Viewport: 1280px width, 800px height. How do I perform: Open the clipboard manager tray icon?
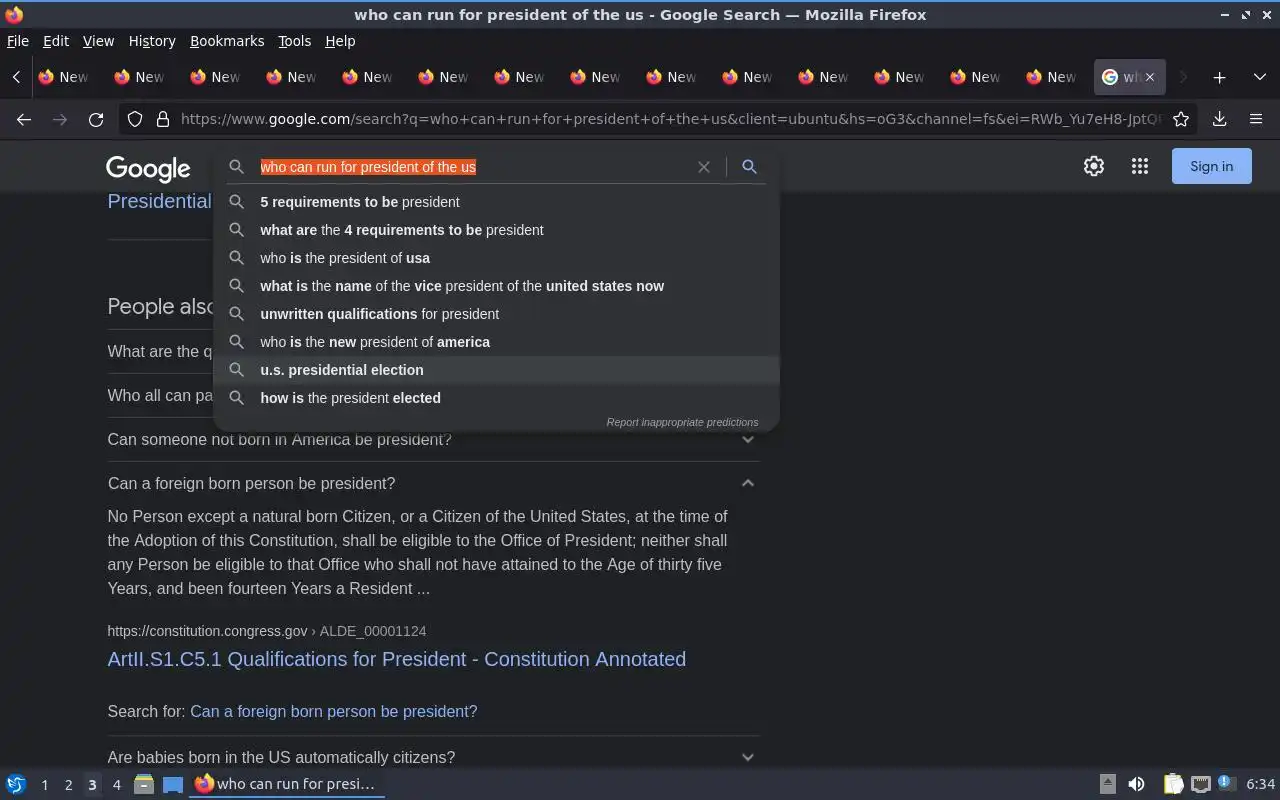point(1173,784)
